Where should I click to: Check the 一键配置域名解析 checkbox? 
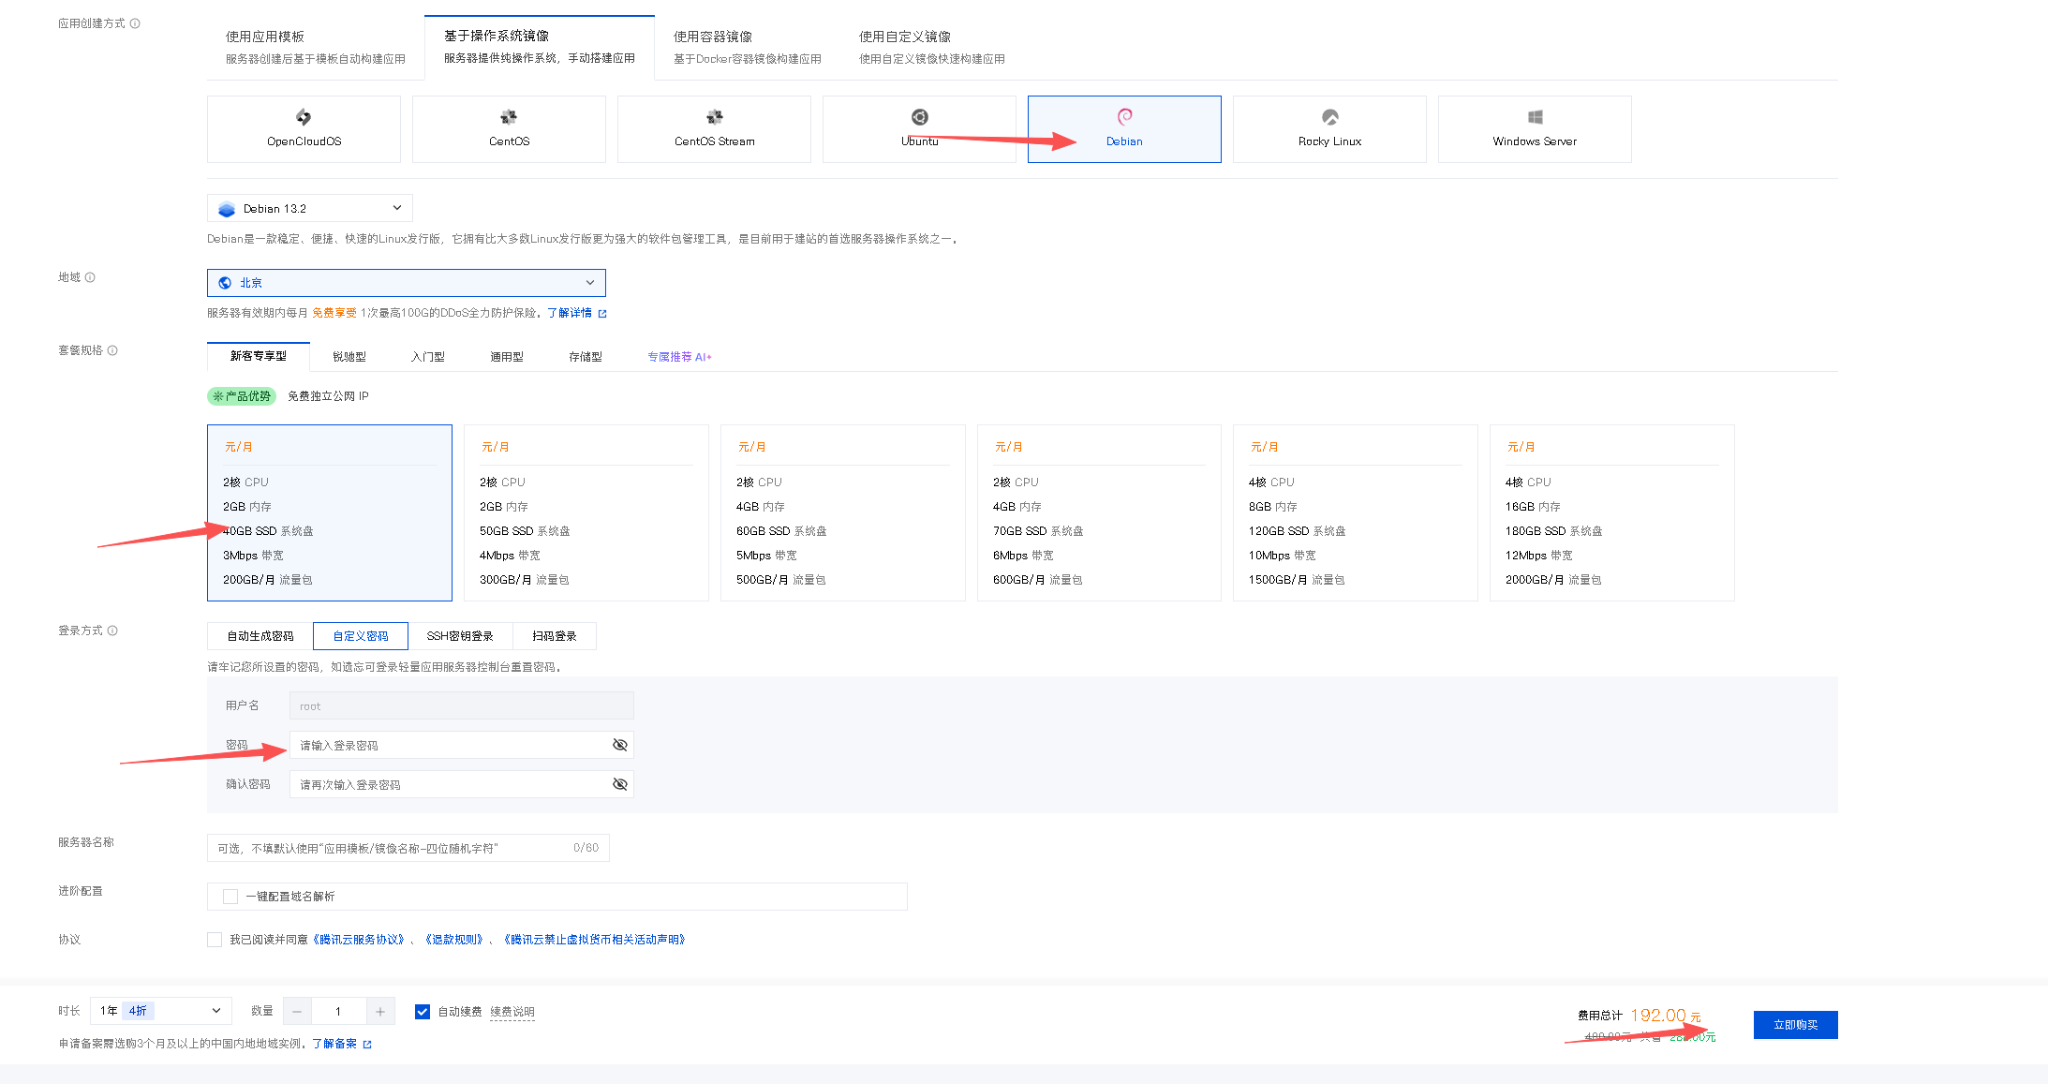pos(230,896)
